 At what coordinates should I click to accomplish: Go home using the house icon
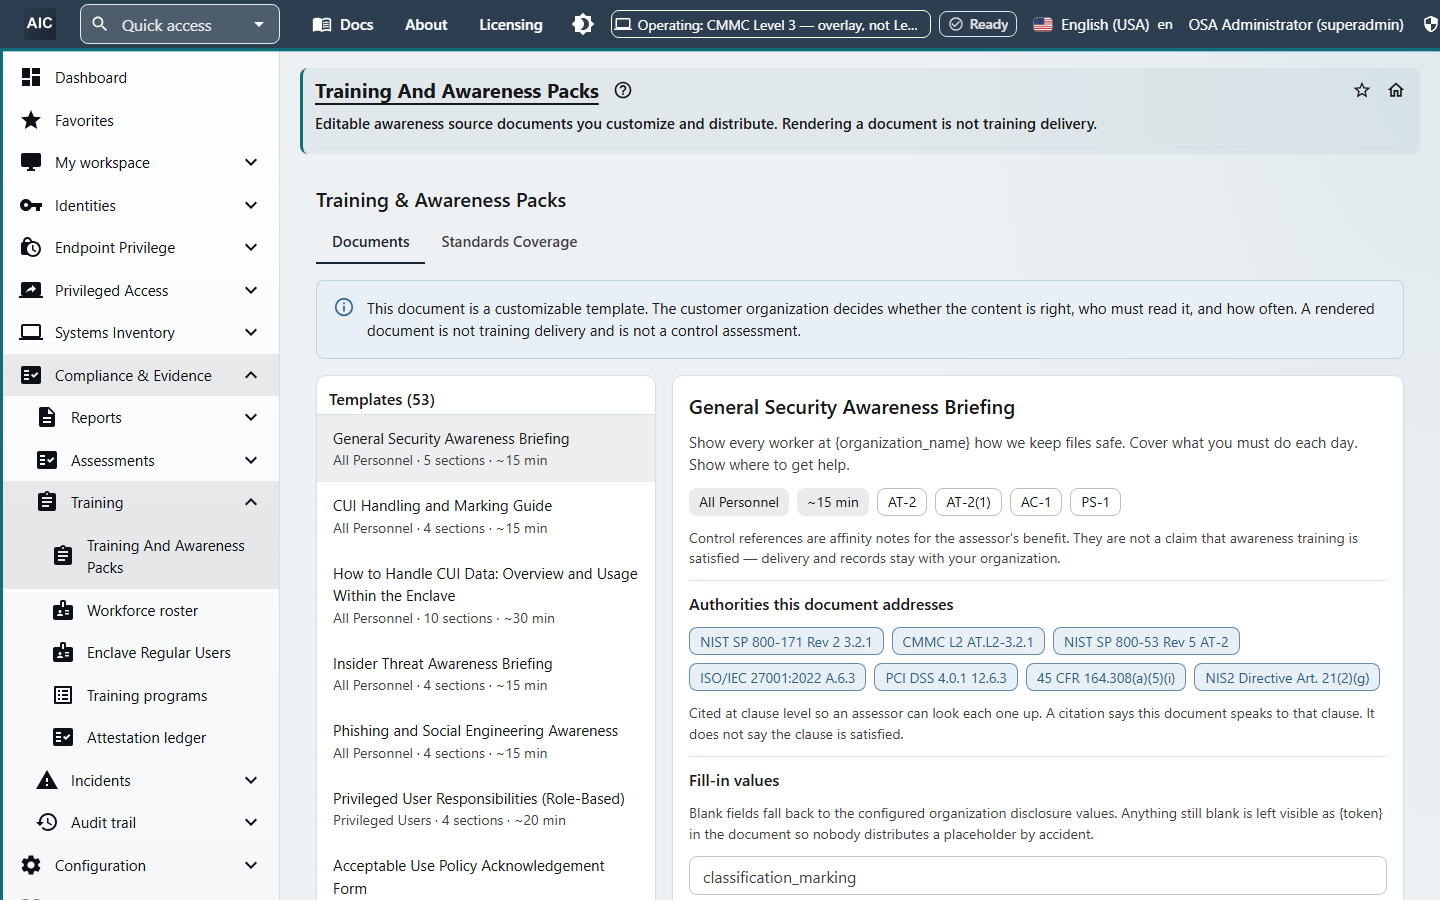click(1396, 90)
